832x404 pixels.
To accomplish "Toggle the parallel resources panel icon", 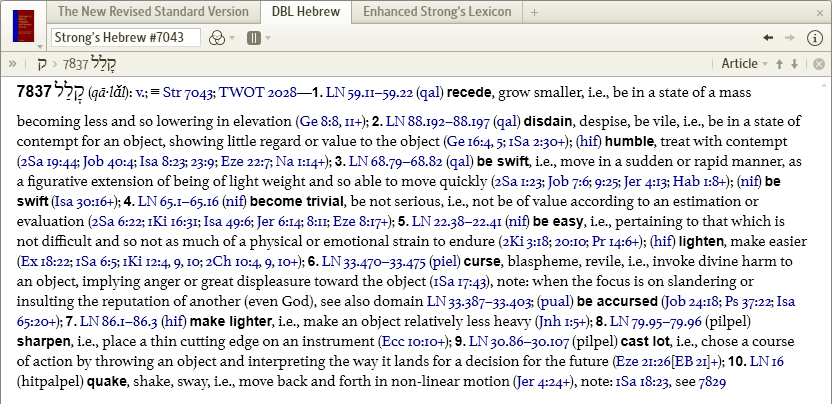I will pos(254,38).
